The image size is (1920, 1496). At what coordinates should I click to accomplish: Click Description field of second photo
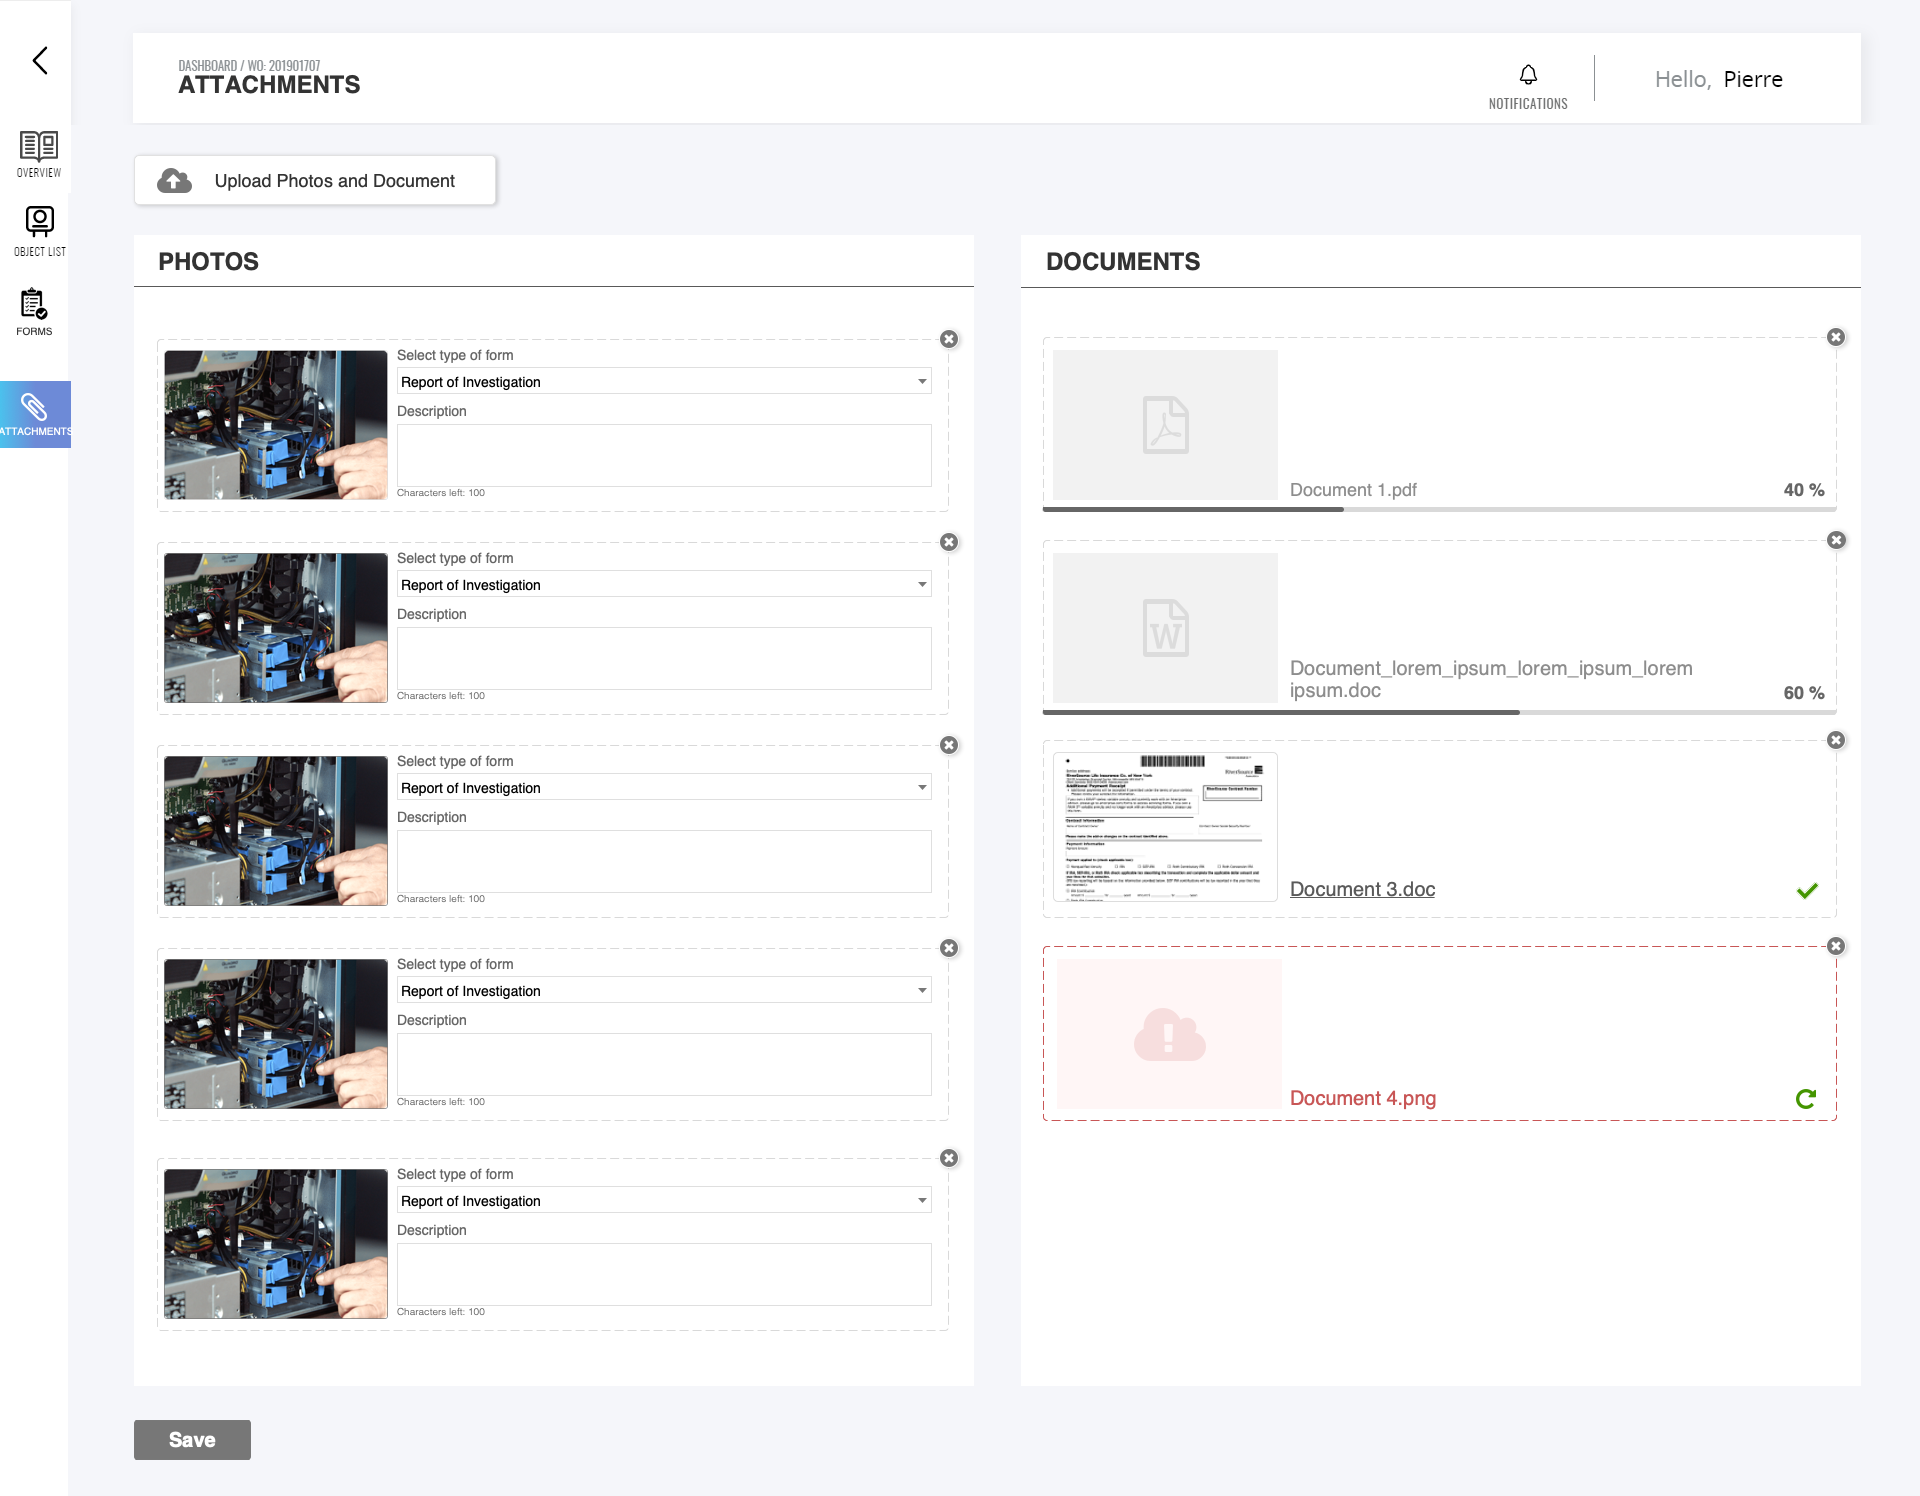(664, 658)
